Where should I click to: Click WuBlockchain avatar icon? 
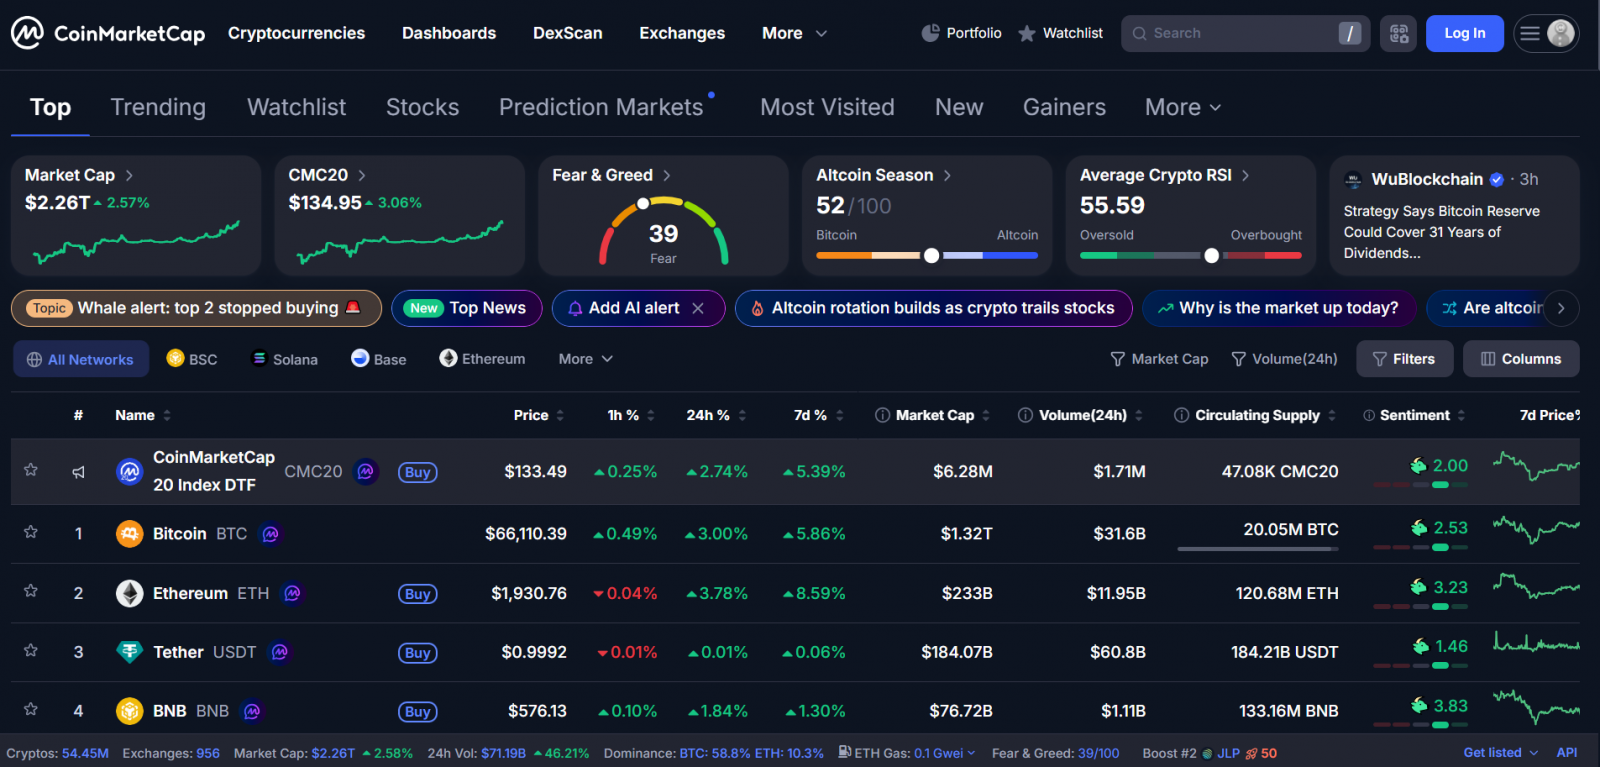(x=1353, y=180)
